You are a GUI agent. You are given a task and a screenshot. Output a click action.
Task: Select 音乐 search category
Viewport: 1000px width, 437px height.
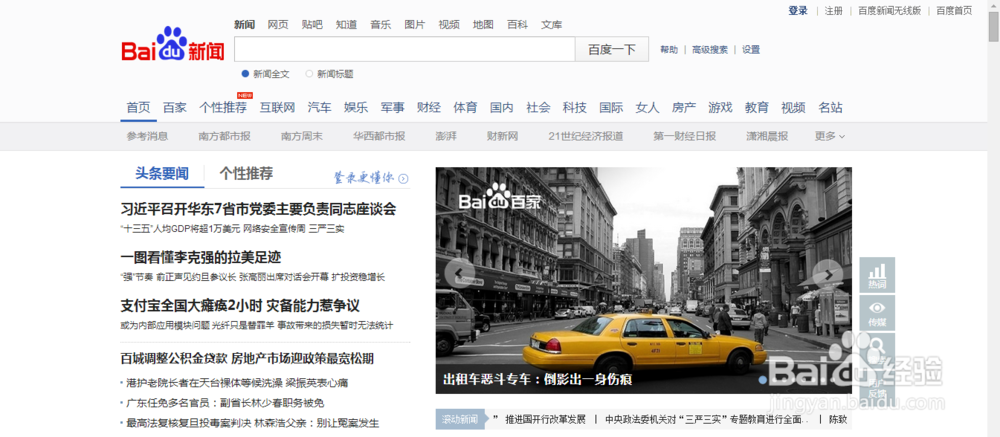[x=381, y=25]
